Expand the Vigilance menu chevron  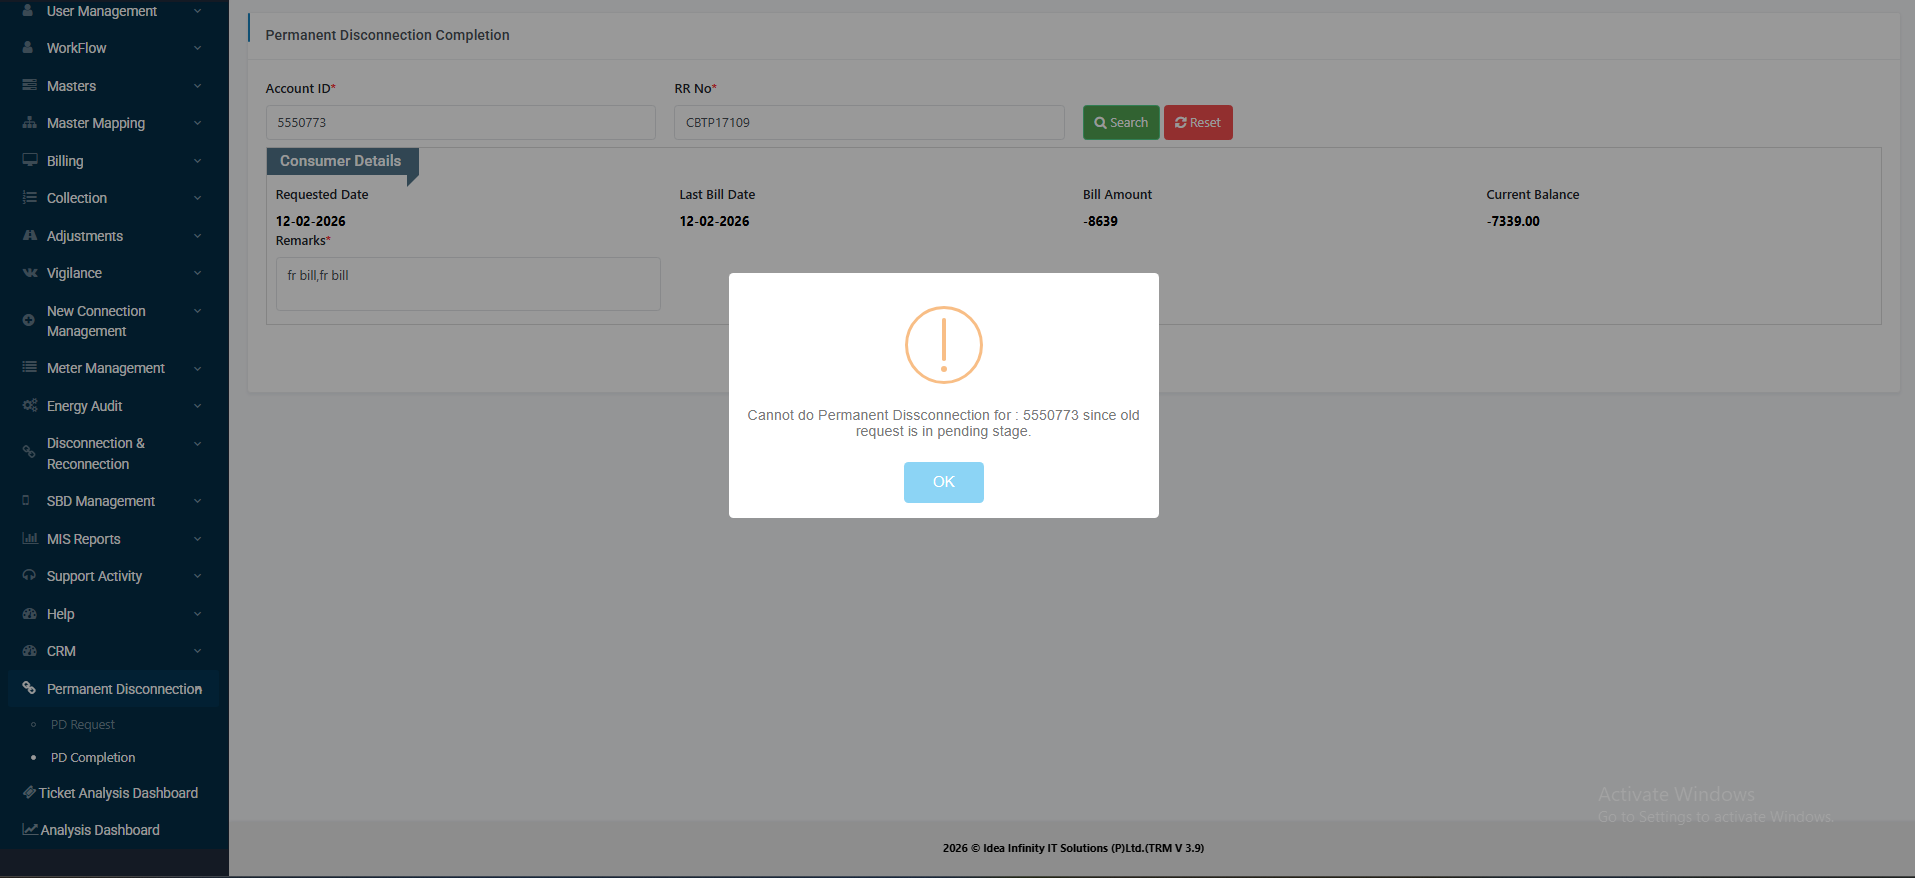tap(197, 273)
